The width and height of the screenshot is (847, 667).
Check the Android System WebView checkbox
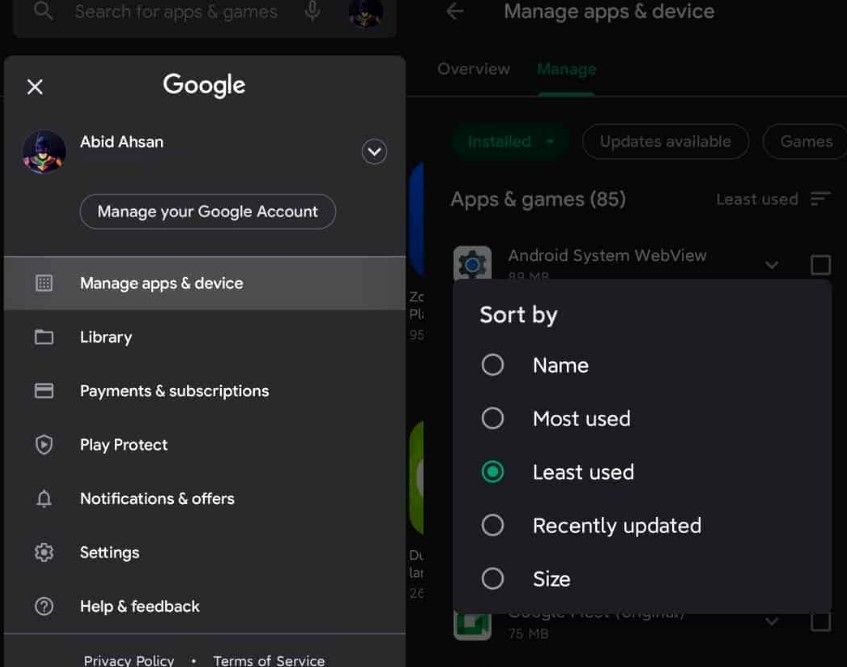click(x=820, y=265)
